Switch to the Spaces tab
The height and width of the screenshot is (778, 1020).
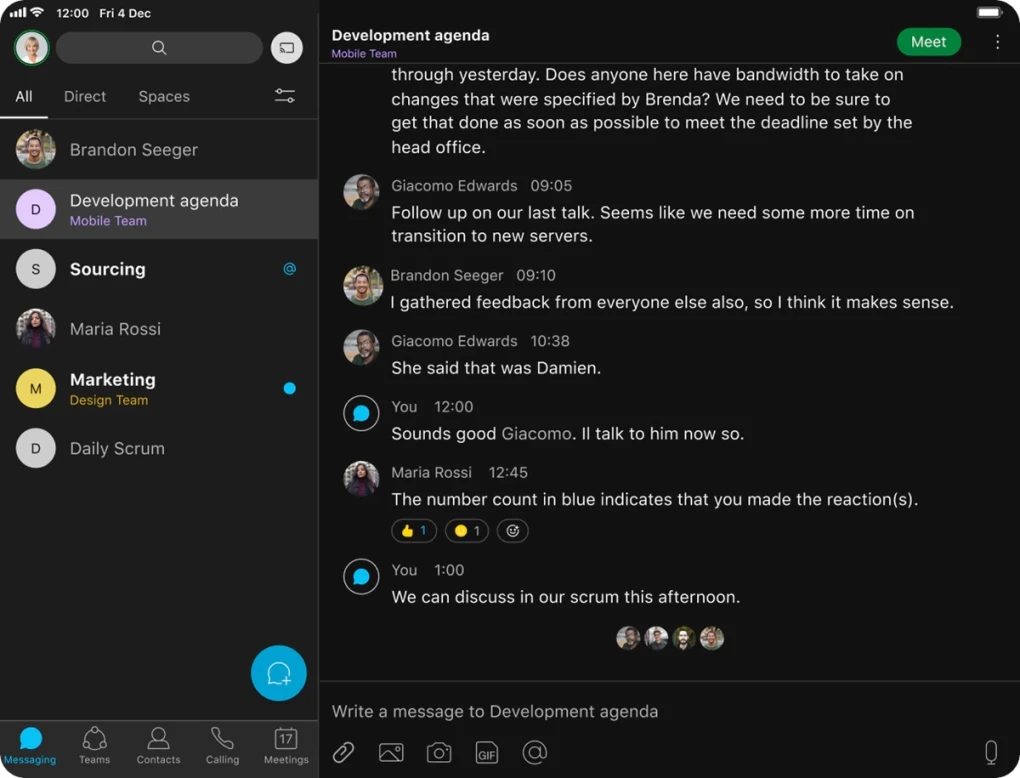click(163, 96)
